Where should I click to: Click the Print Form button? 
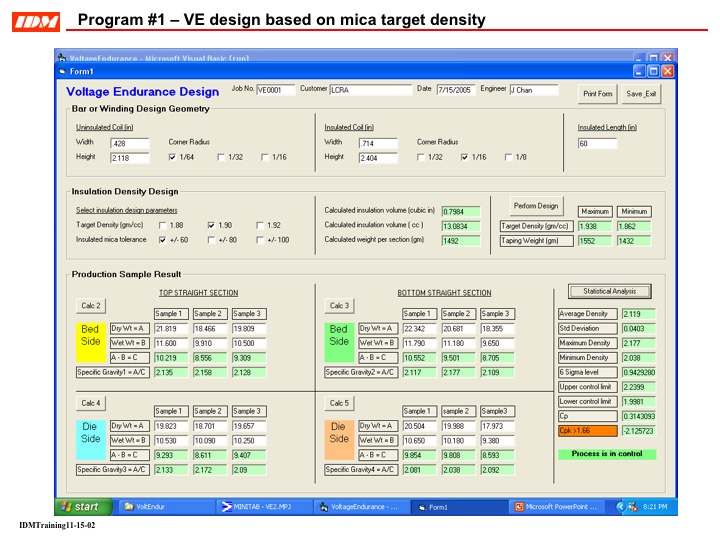[x=597, y=94]
